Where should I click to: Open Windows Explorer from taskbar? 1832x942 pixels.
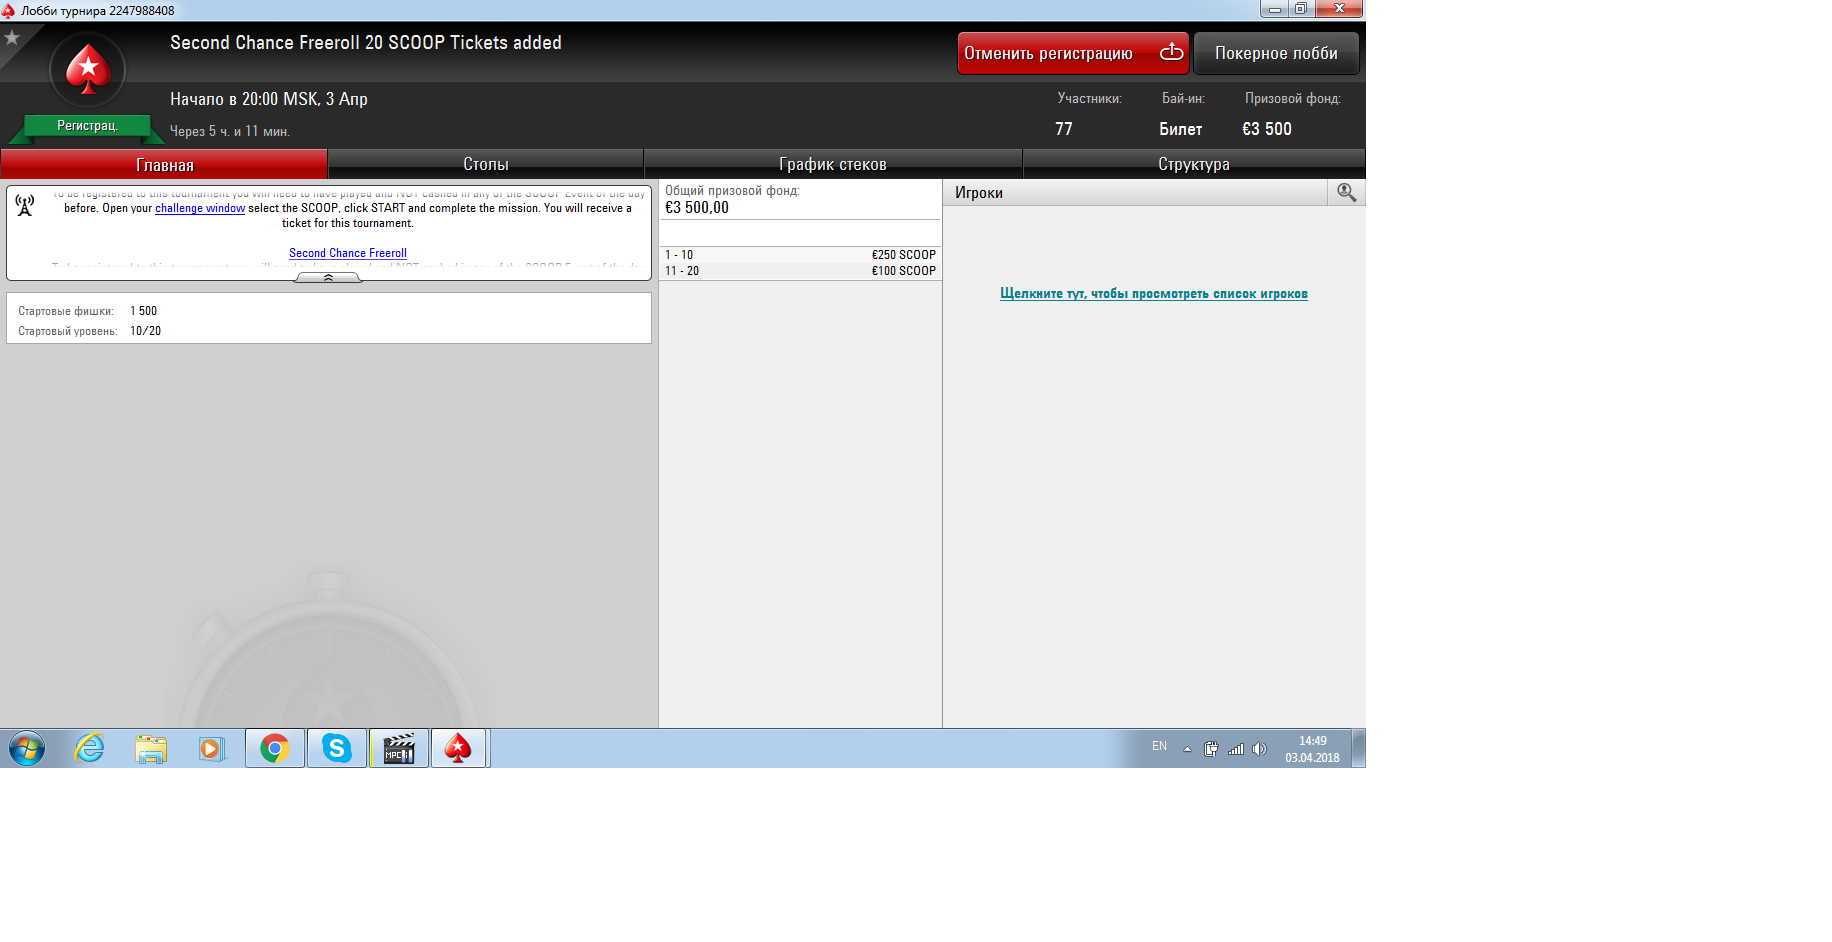pyautogui.click(x=151, y=748)
